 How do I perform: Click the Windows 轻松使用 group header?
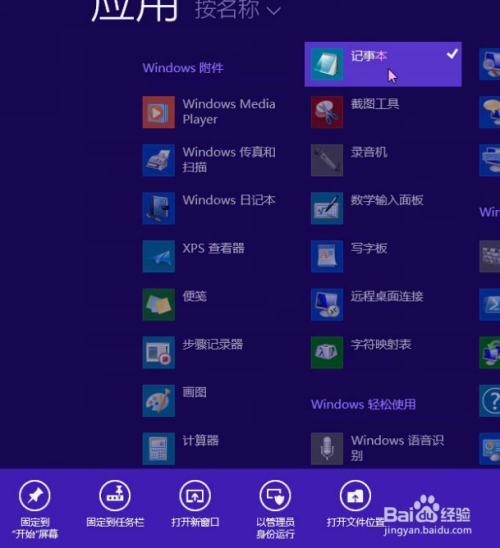363,404
